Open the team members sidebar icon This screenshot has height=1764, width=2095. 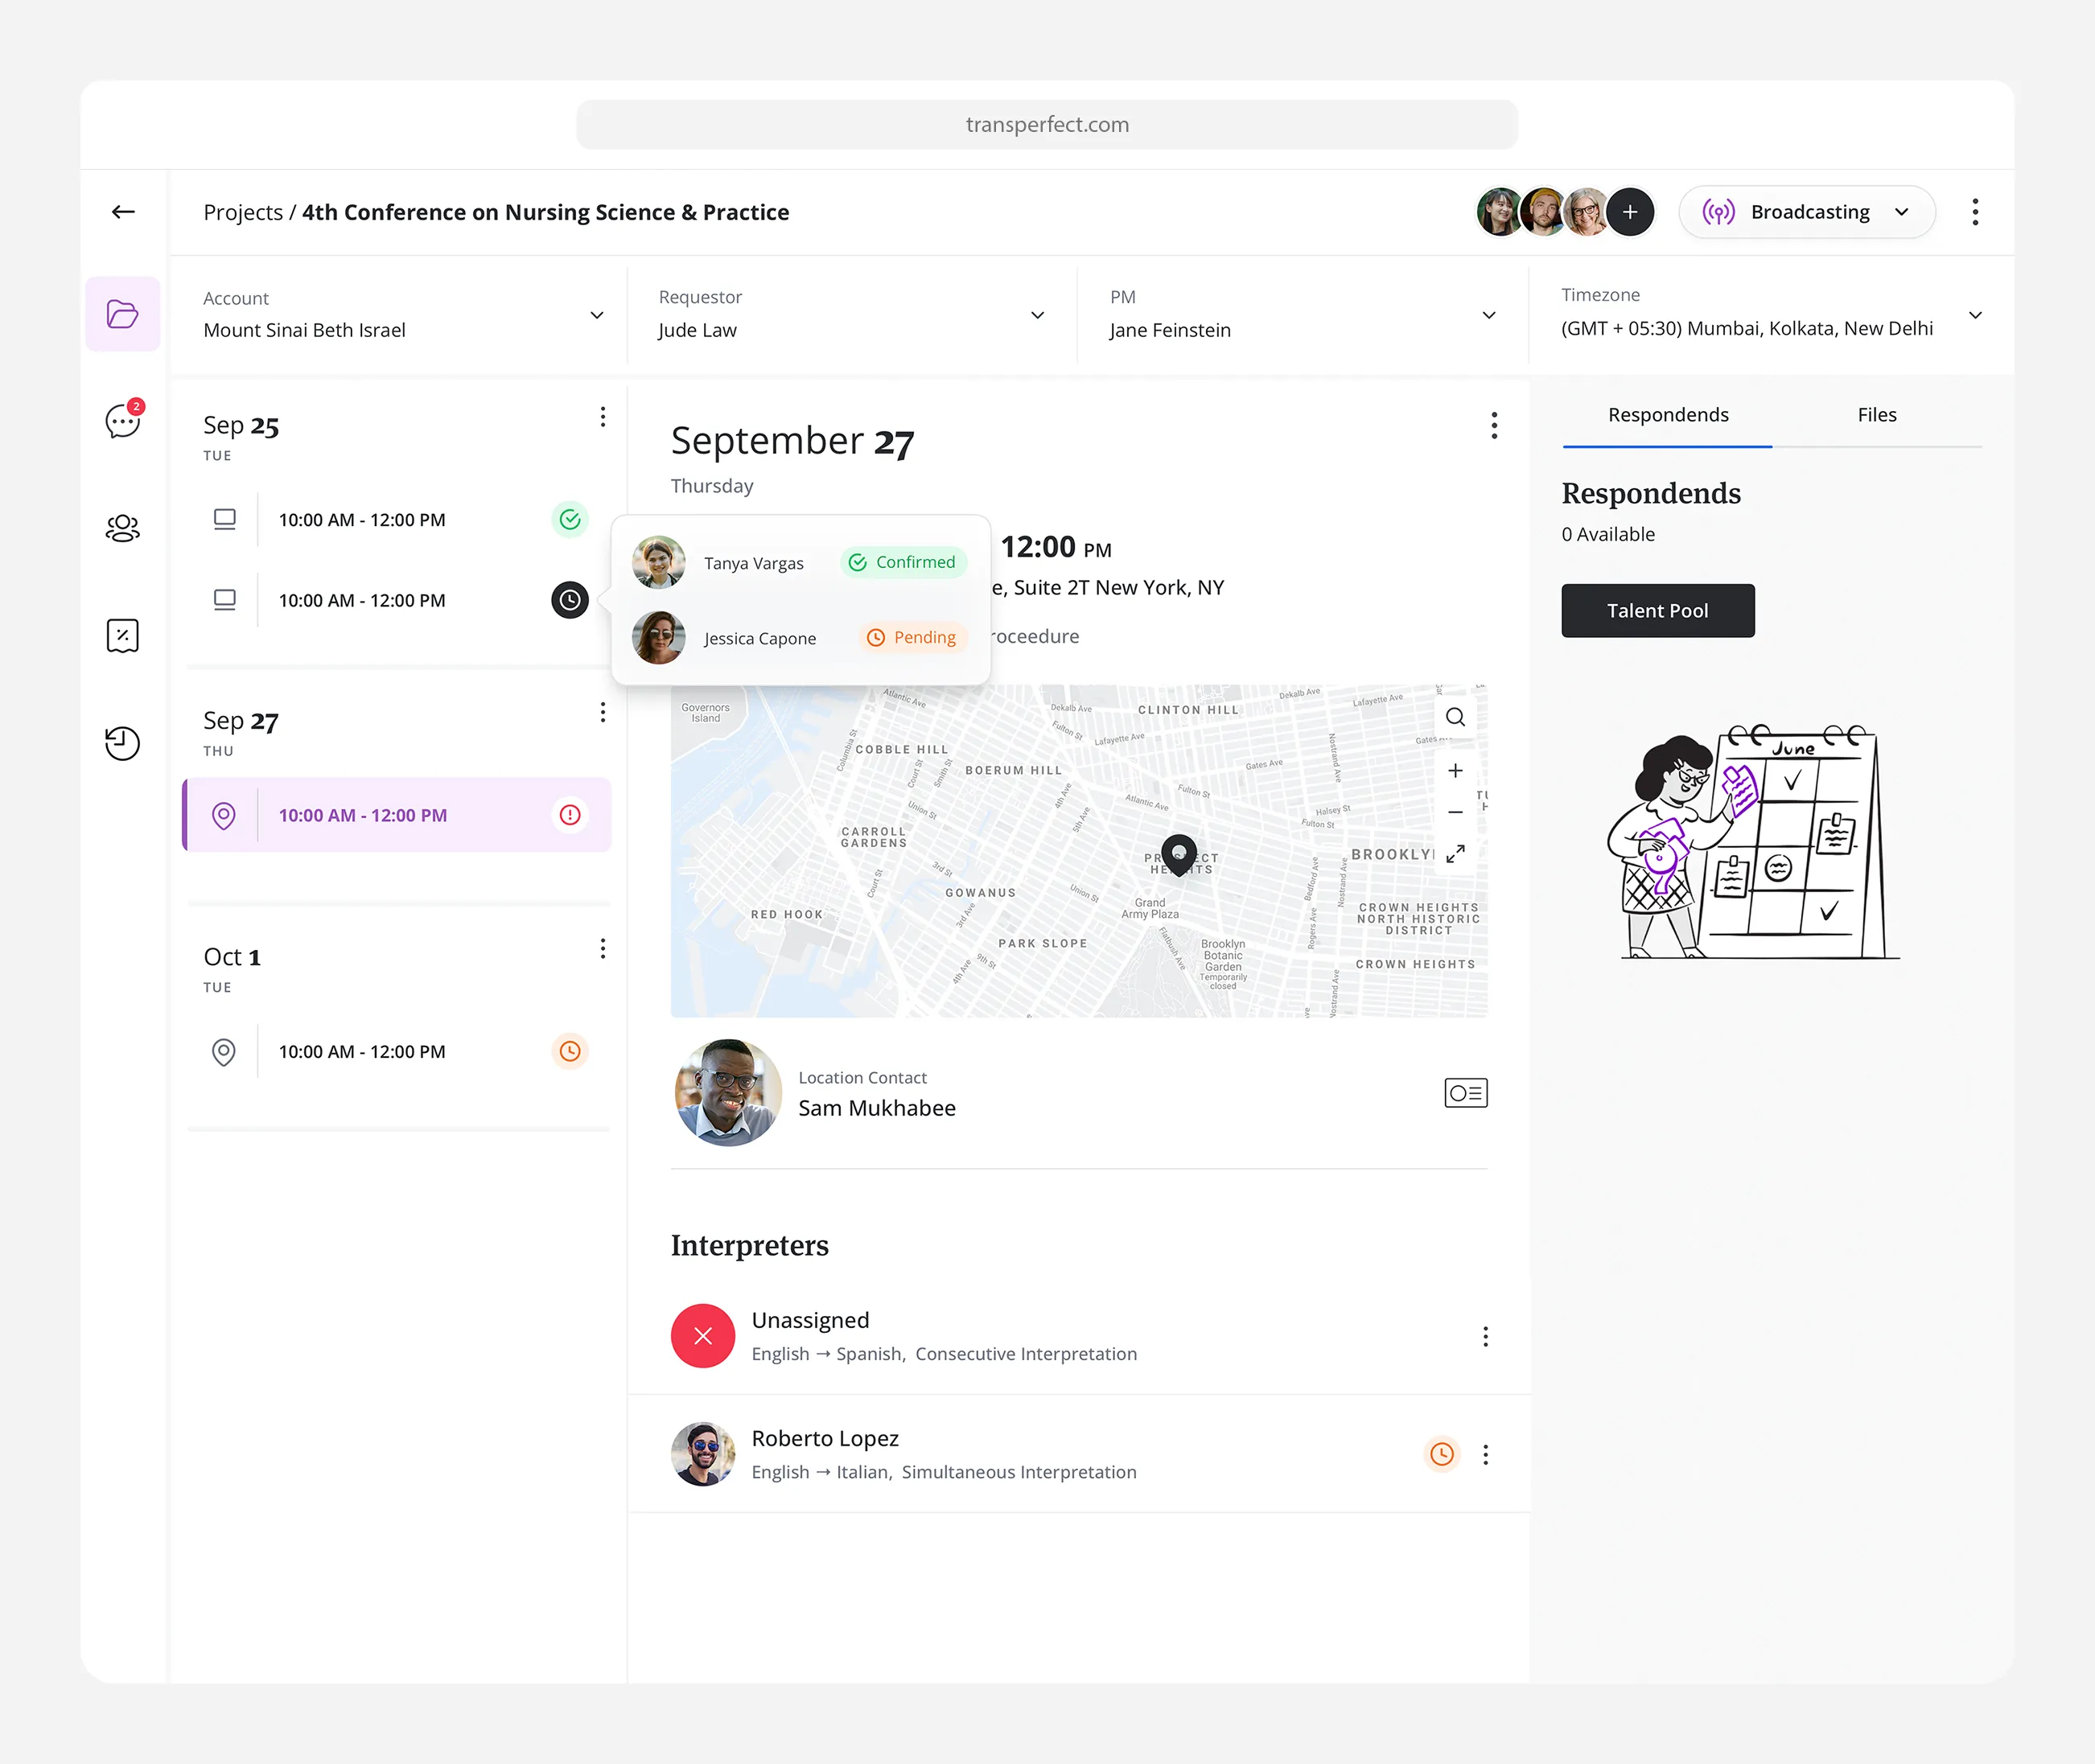123,528
